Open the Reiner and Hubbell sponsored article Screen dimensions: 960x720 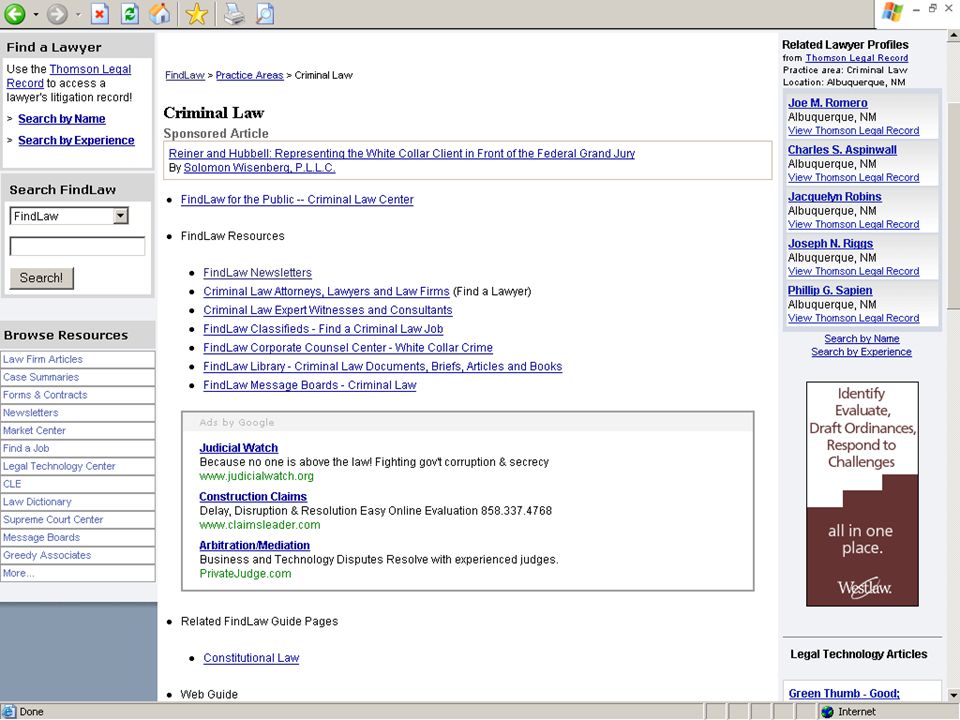pyautogui.click(x=402, y=153)
